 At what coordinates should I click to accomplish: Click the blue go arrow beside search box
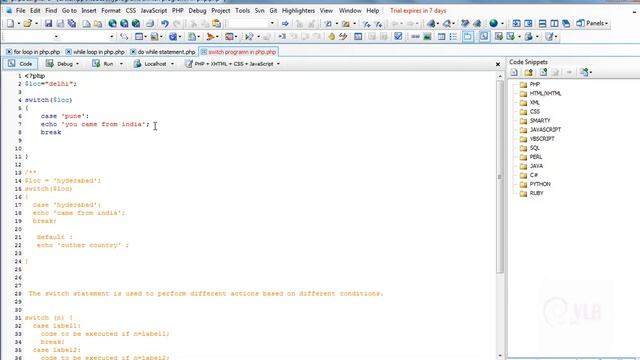tap(285, 24)
